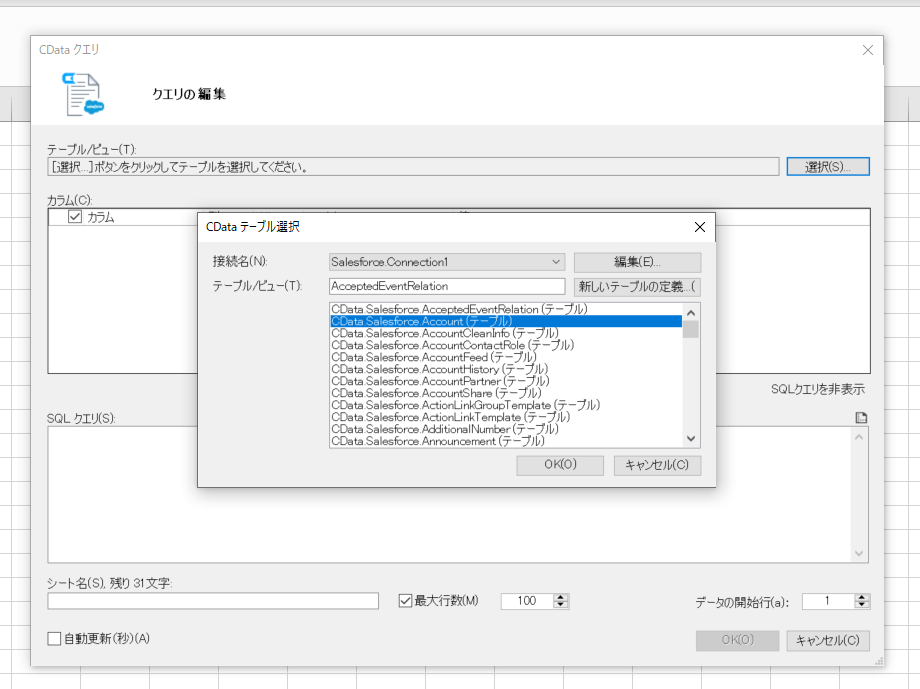
Task: Click the SQL query save icon
Action: [x=861, y=418]
